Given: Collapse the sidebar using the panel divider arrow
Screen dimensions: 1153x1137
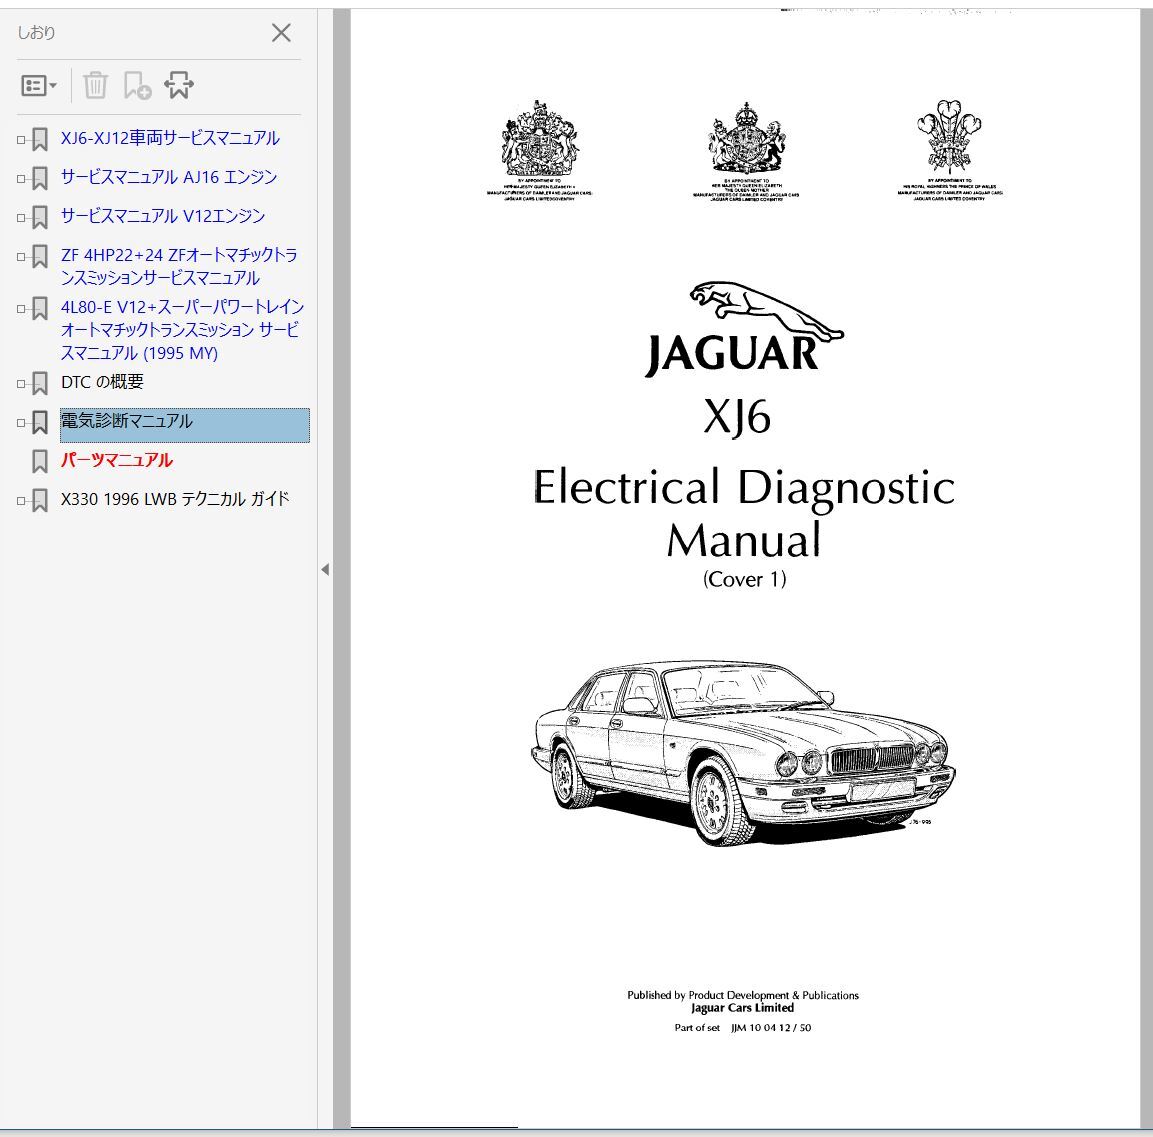Looking at the screenshot, I should pos(325,569).
